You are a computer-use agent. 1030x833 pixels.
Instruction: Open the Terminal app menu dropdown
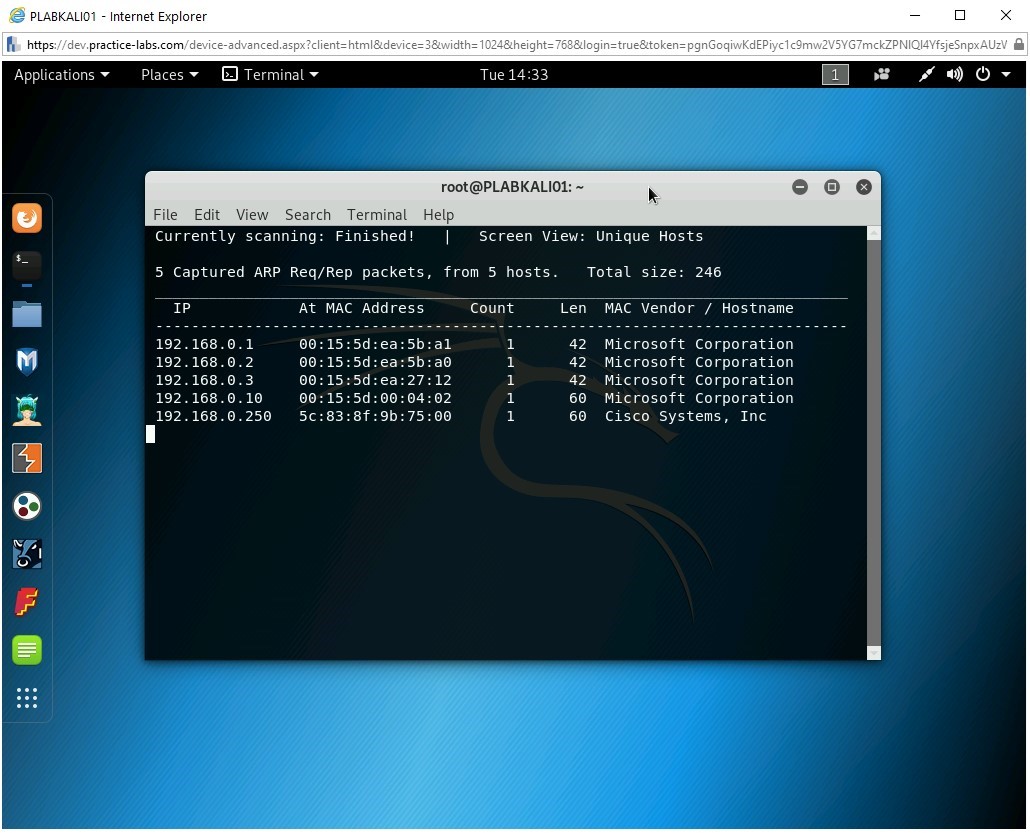click(x=270, y=75)
